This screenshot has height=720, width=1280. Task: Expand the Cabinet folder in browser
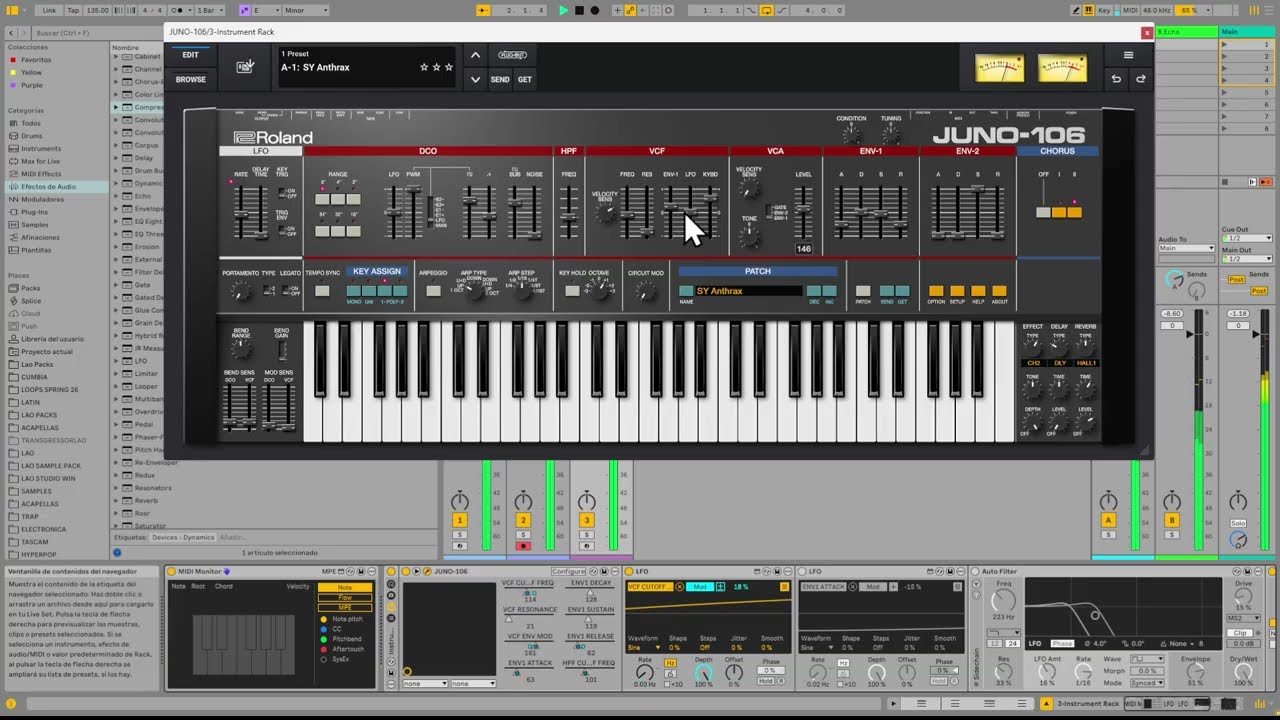coord(117,57)
